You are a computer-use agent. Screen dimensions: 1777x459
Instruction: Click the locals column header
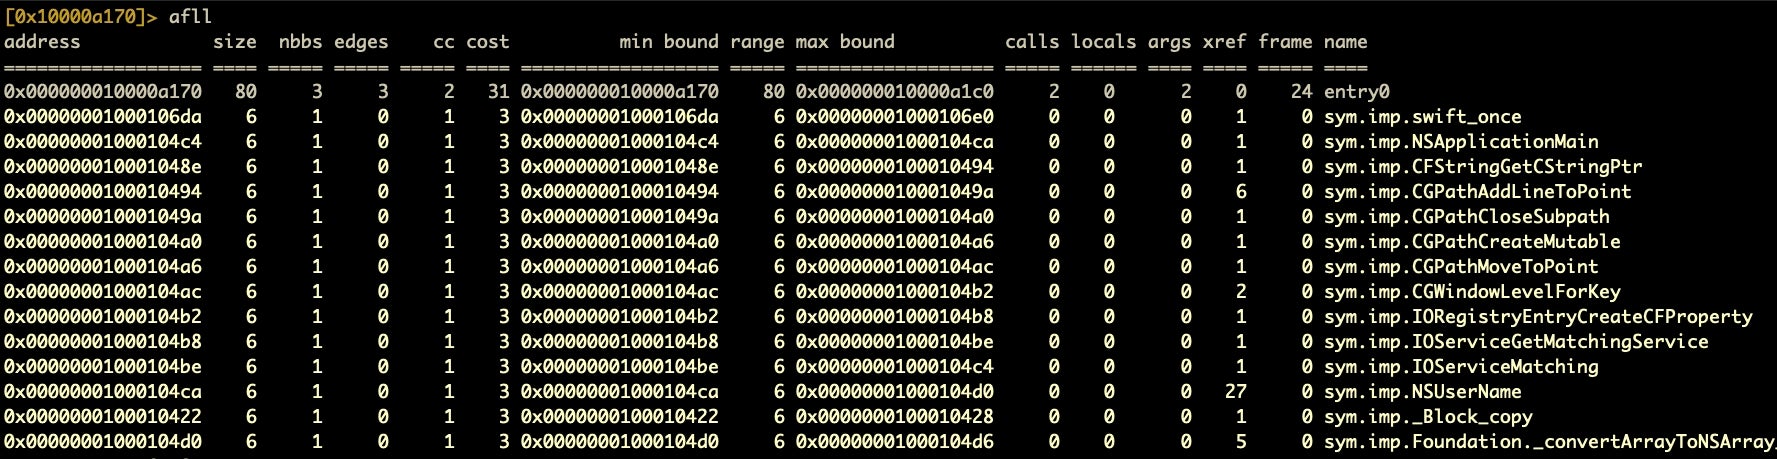click(1103, 42)
